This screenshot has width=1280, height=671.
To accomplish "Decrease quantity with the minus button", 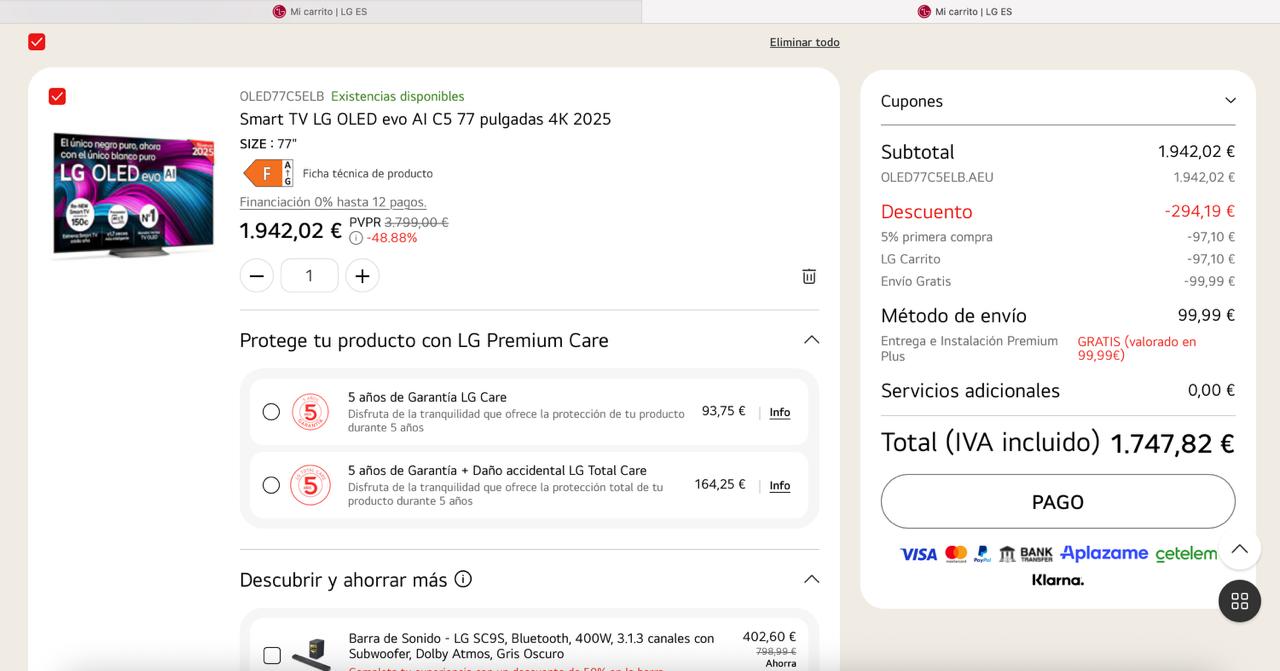I will [x=257, y=276].
